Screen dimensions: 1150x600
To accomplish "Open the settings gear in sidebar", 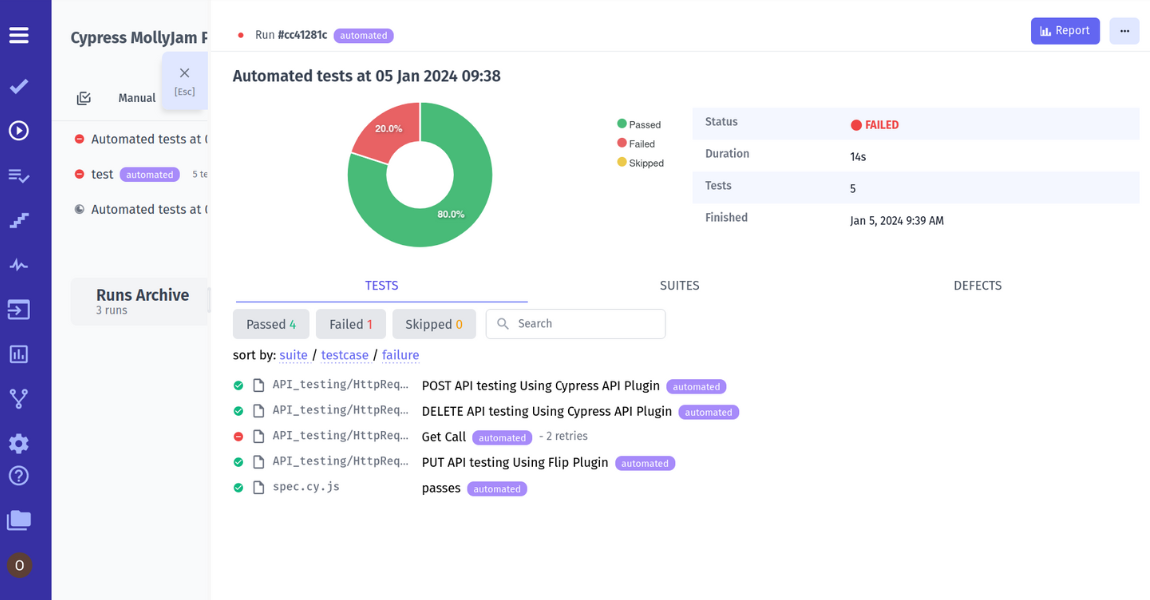I will [18, 443].
